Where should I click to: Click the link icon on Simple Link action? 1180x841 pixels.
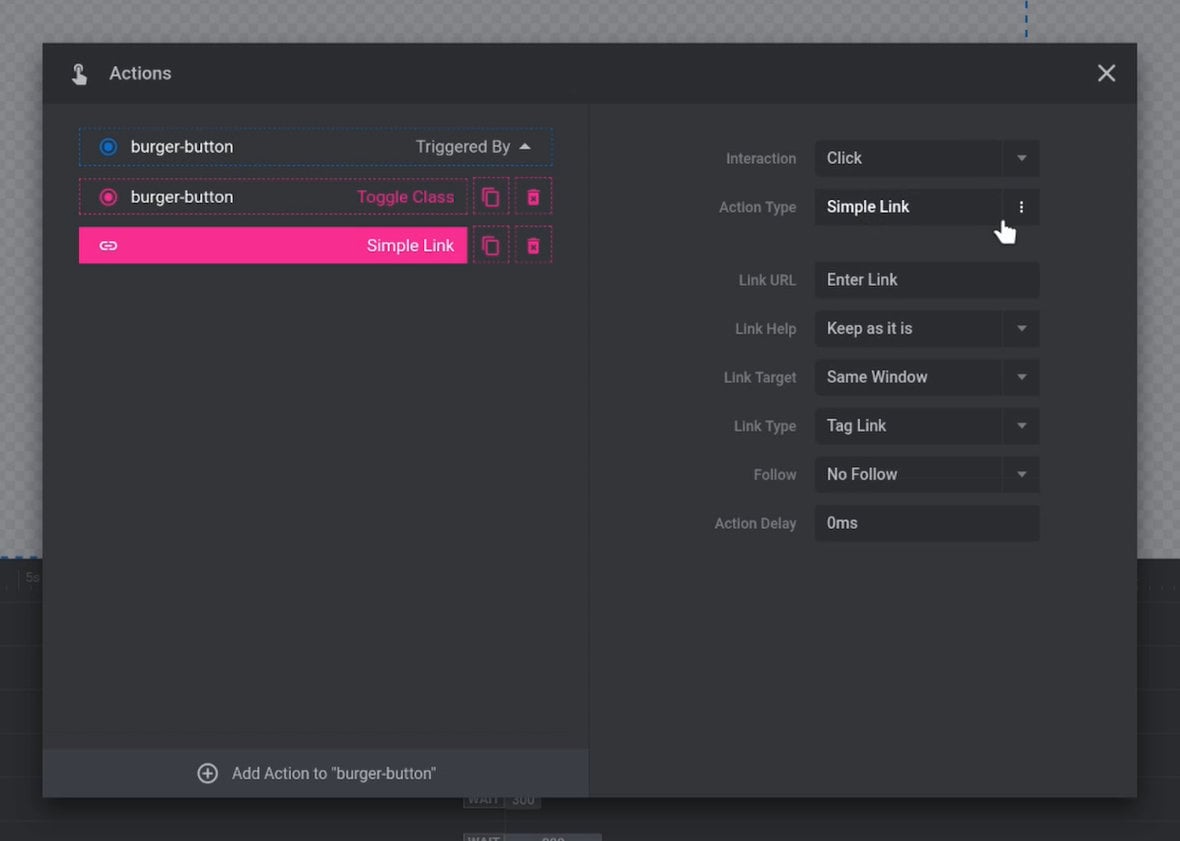110,245
